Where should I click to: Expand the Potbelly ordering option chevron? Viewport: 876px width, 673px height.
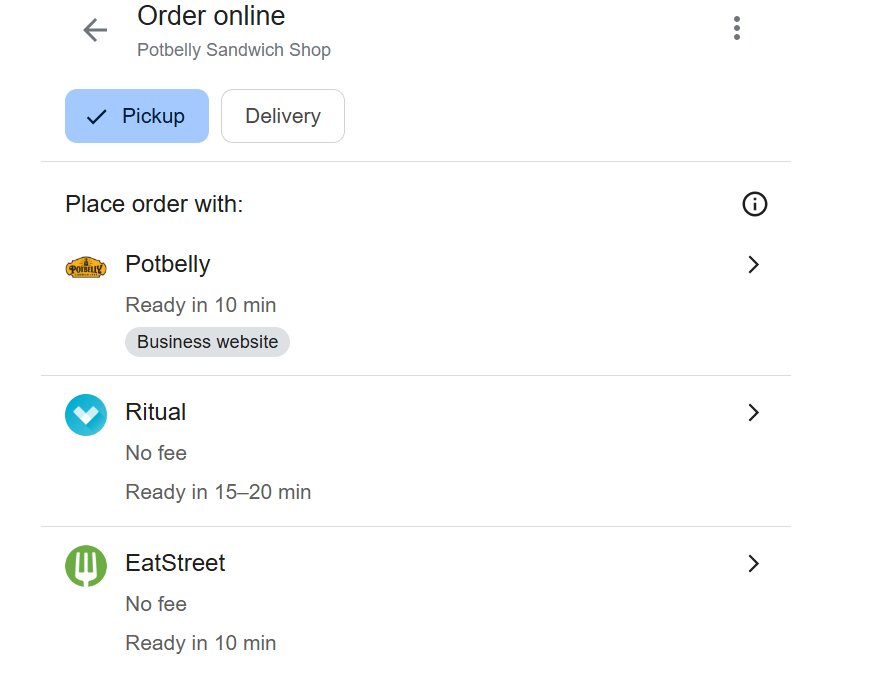coord(754,265)
